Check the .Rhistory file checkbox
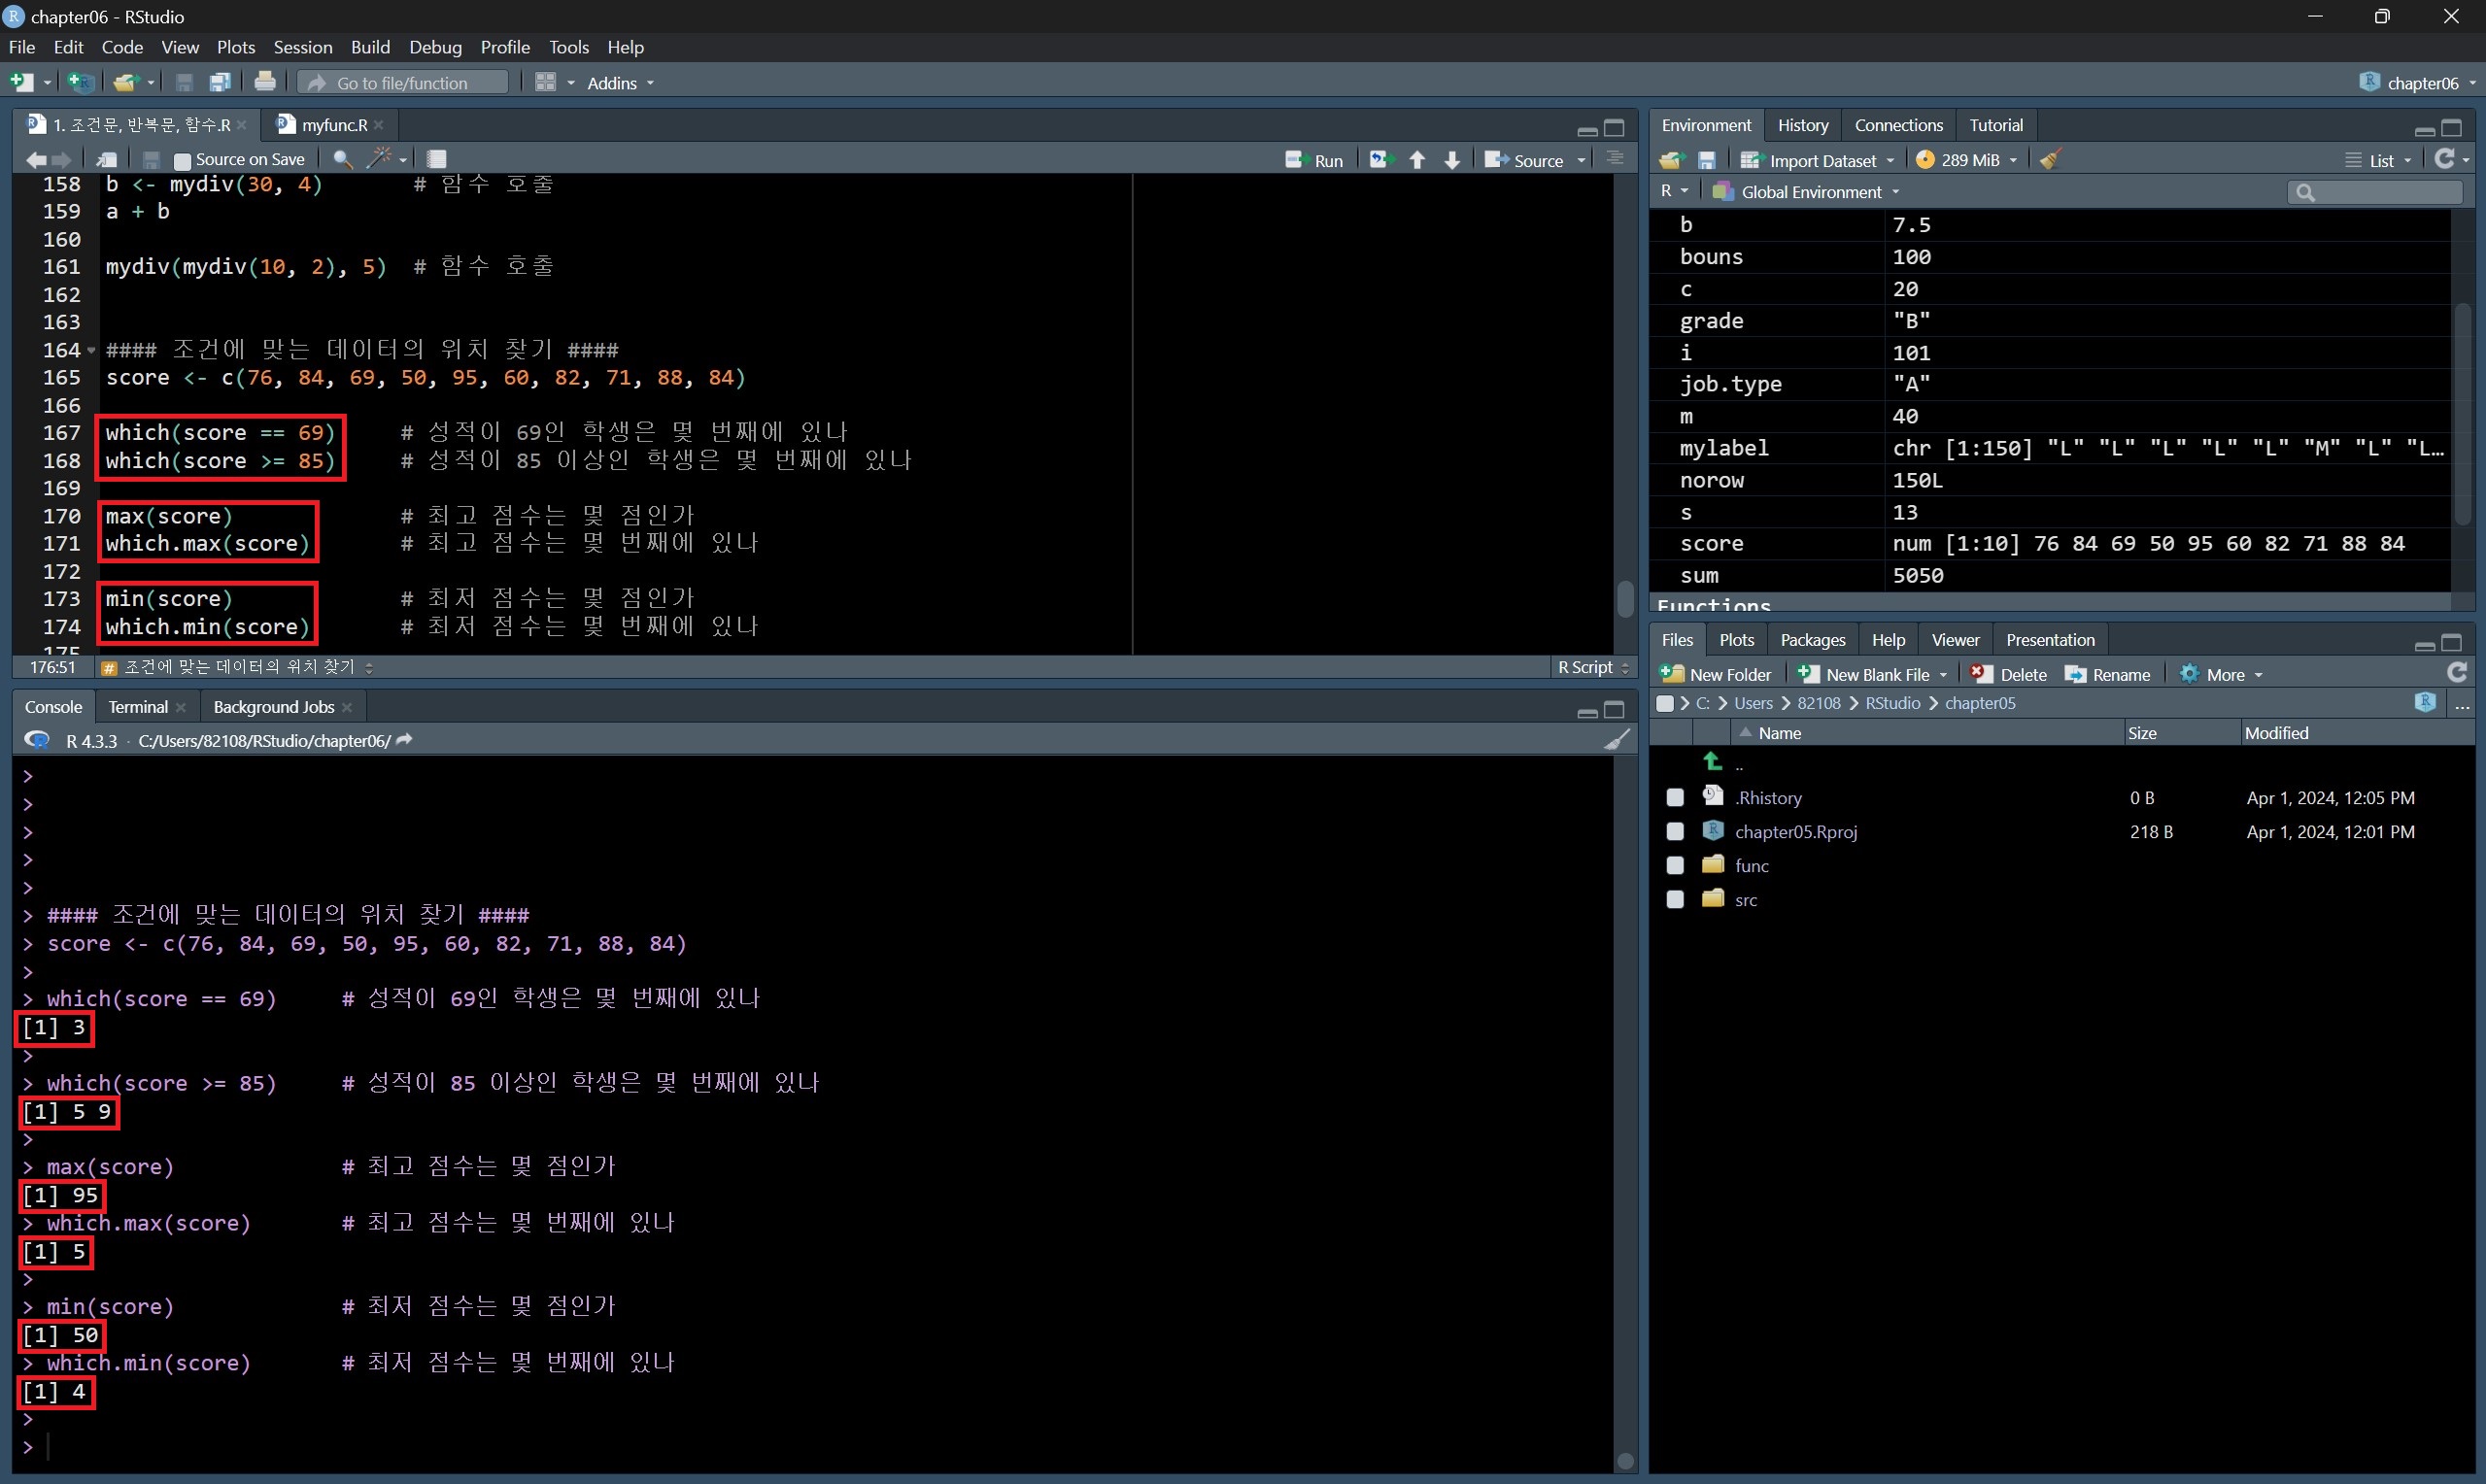 click(1675, 798)
